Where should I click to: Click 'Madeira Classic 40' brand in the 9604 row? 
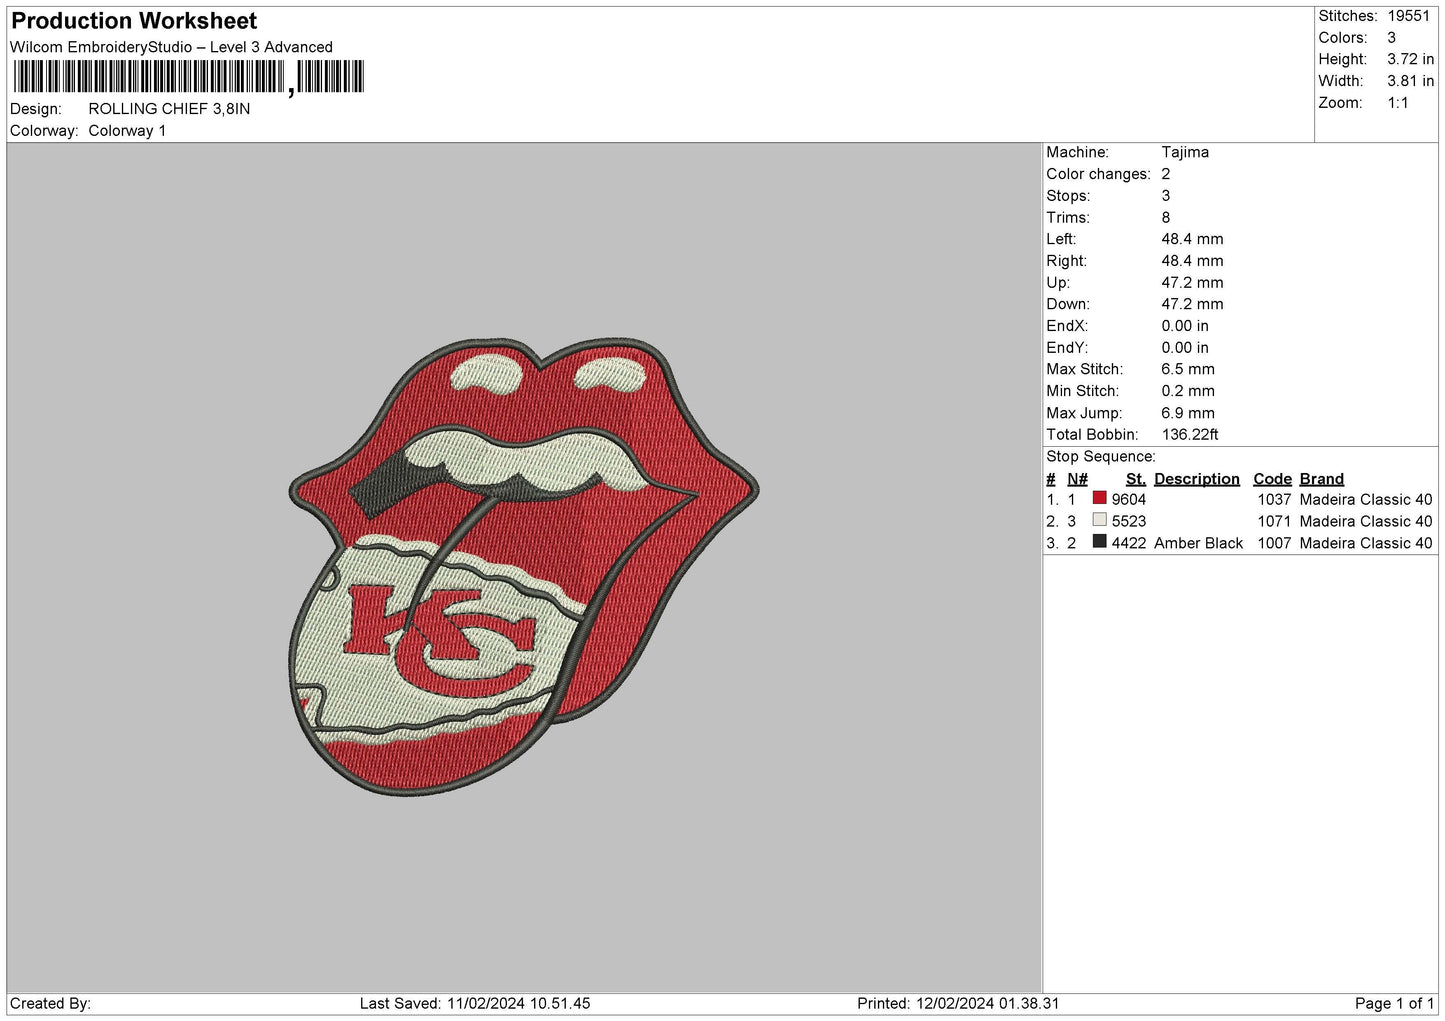(x=1366, y=500)
